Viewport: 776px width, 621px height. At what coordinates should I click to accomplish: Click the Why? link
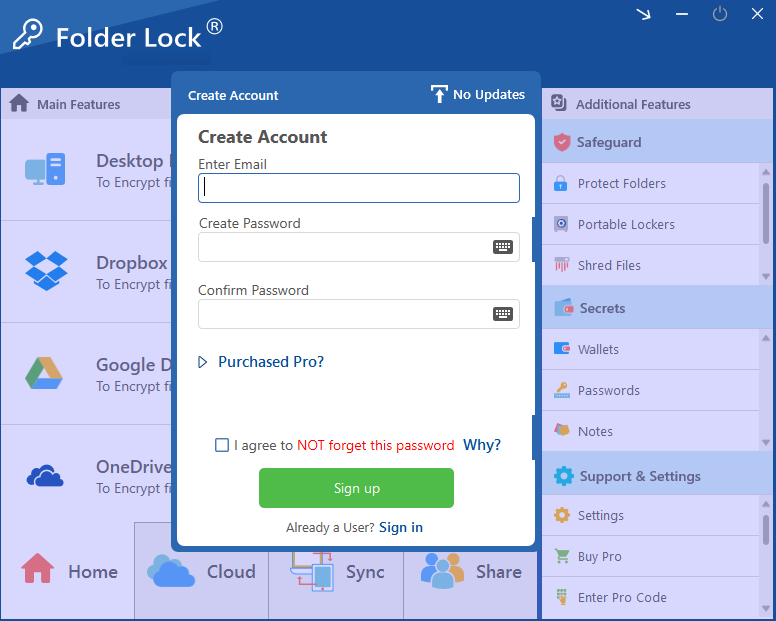click(482, 445)
